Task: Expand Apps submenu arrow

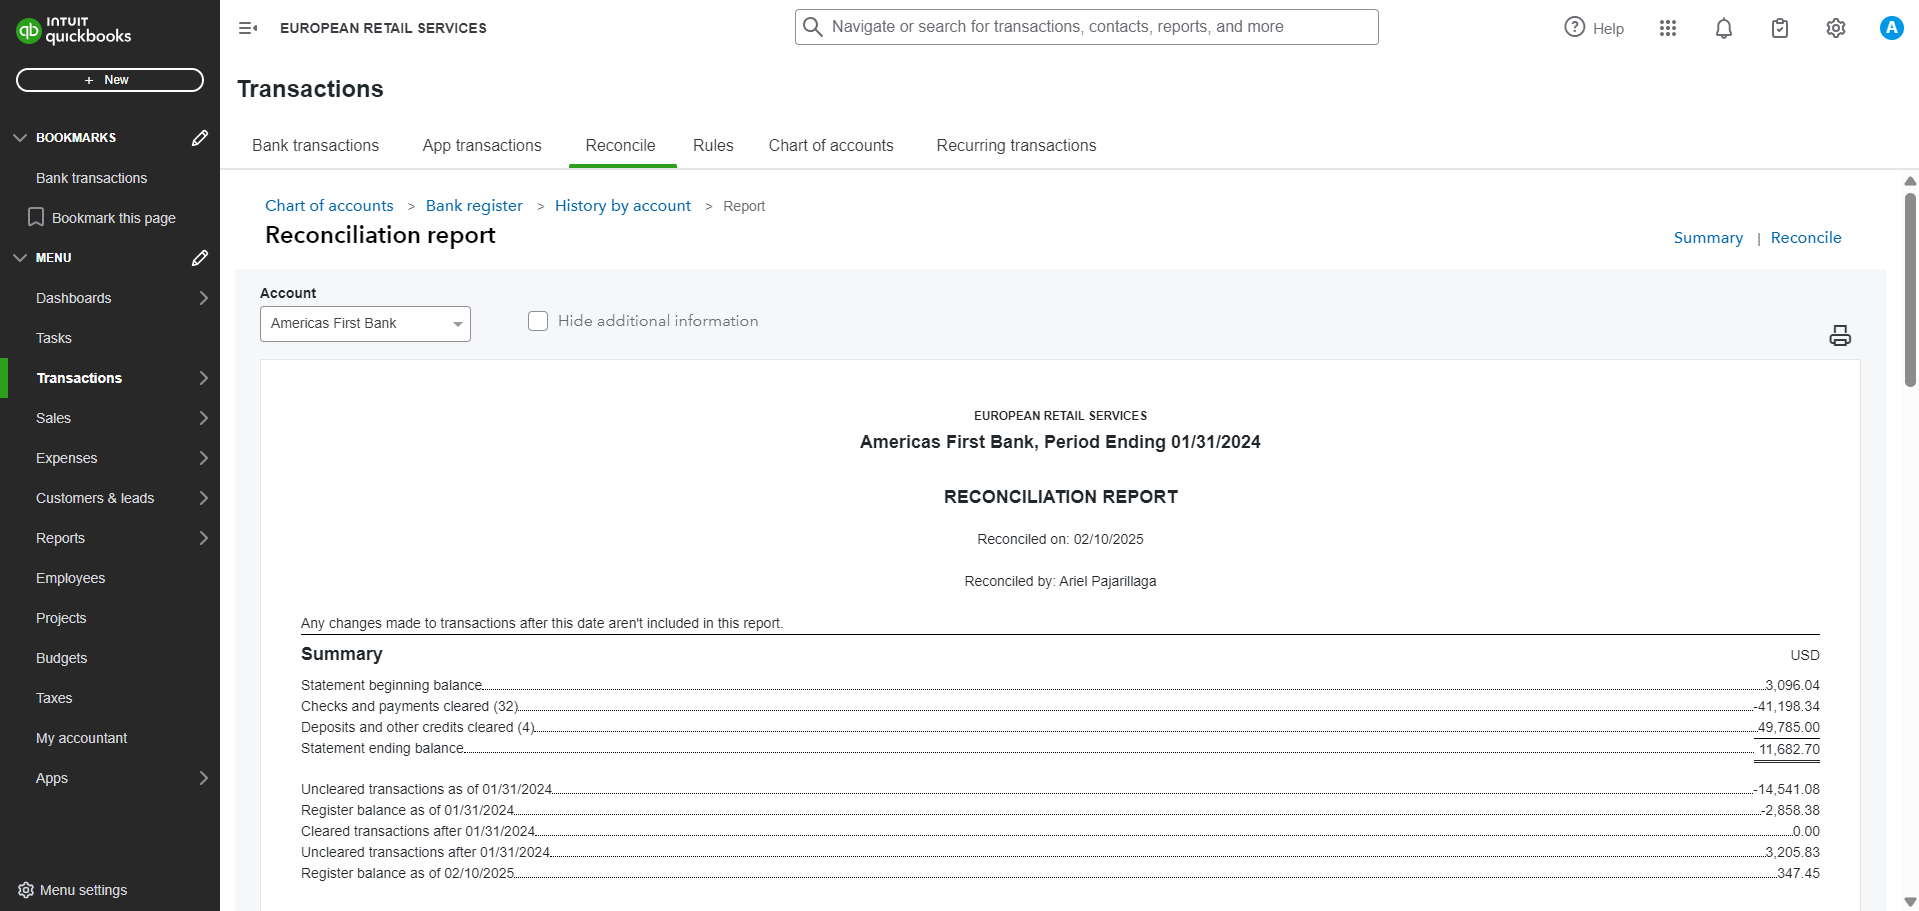Action: [x=204, y=778]
